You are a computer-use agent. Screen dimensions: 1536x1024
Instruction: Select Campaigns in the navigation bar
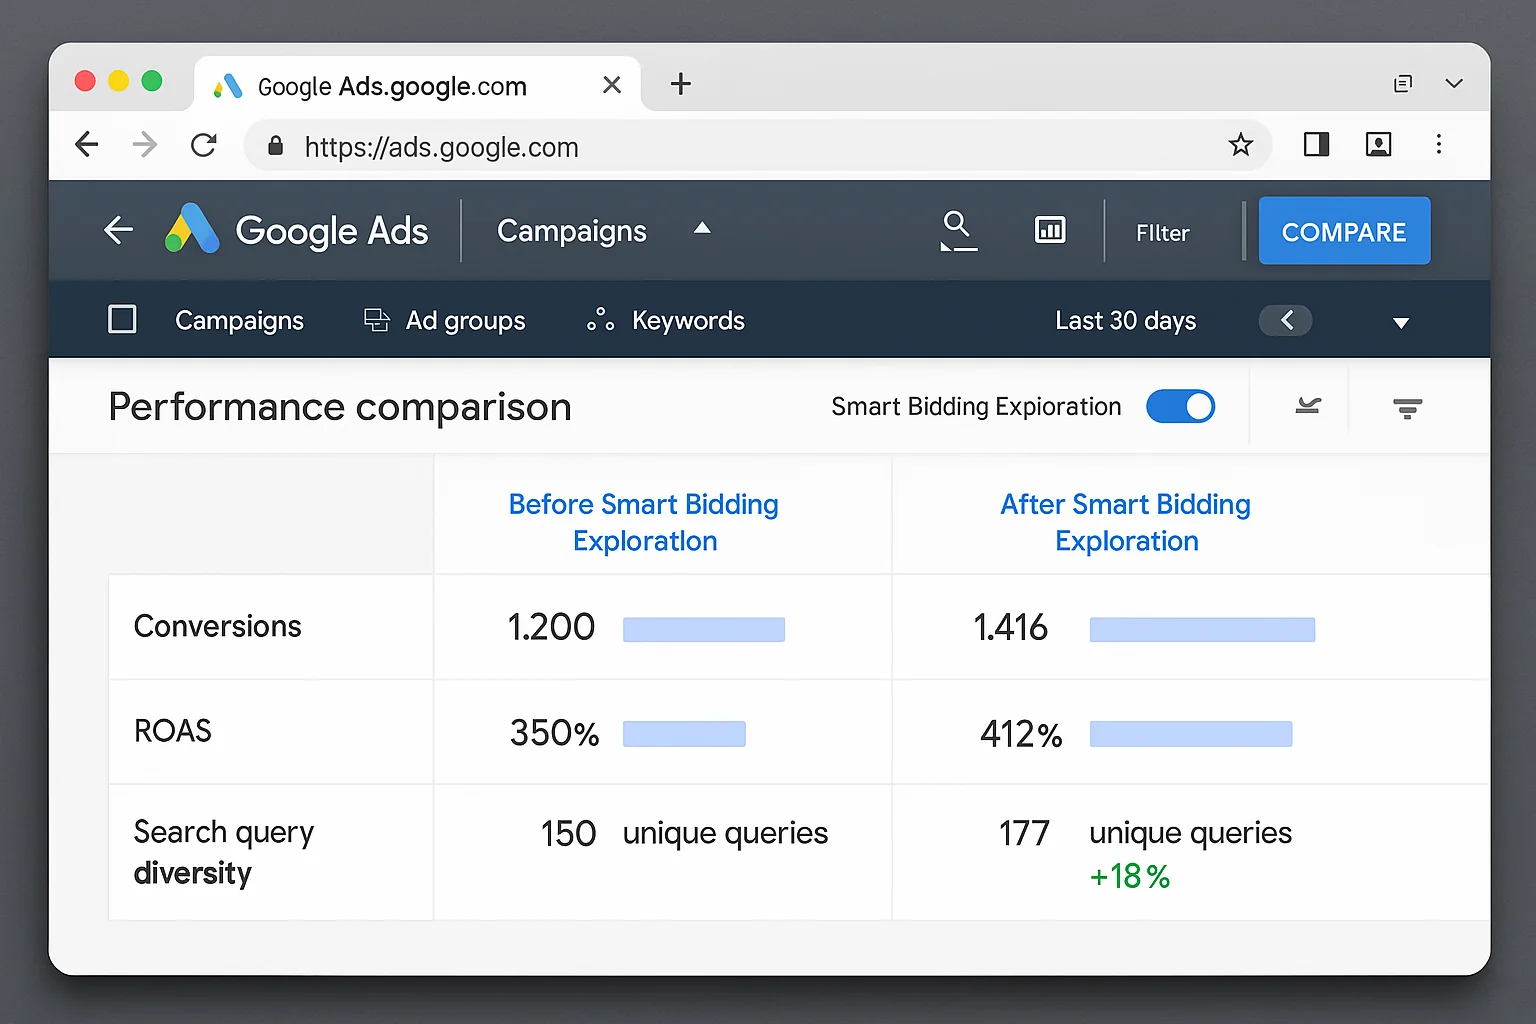239,319
